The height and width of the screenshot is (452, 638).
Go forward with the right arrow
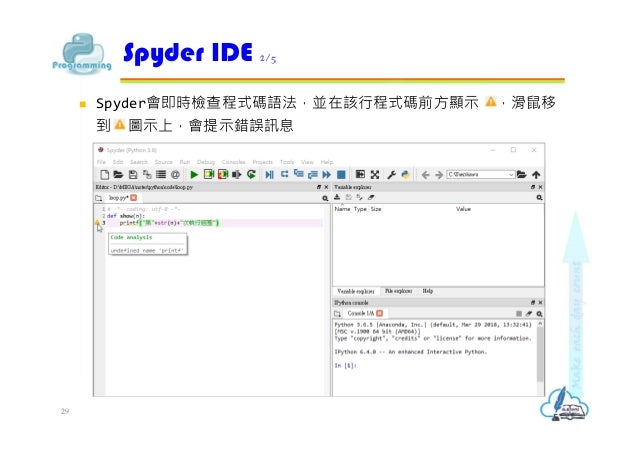[x=439, y=175]
